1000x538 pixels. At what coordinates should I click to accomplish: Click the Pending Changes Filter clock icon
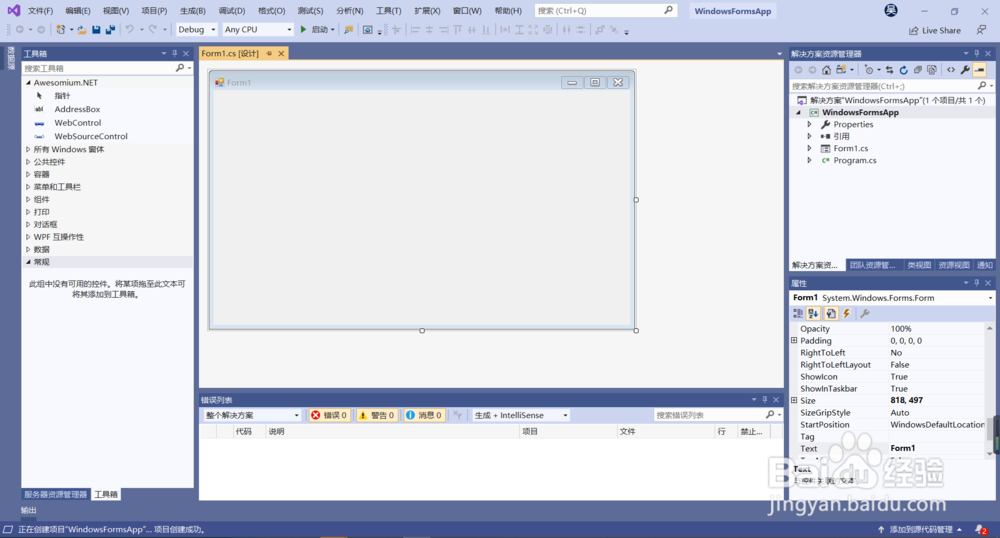(869, 70)
